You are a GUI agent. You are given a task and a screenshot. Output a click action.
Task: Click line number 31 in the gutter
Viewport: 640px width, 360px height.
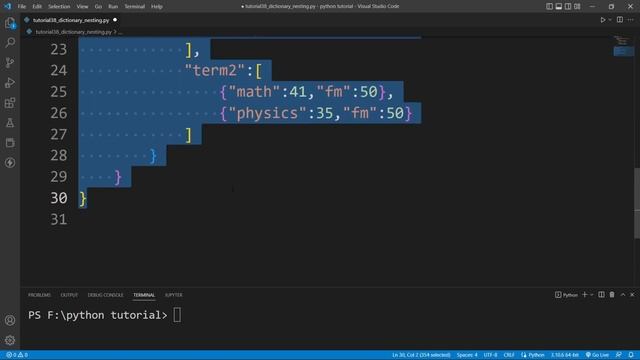click(x=58, y=220)
